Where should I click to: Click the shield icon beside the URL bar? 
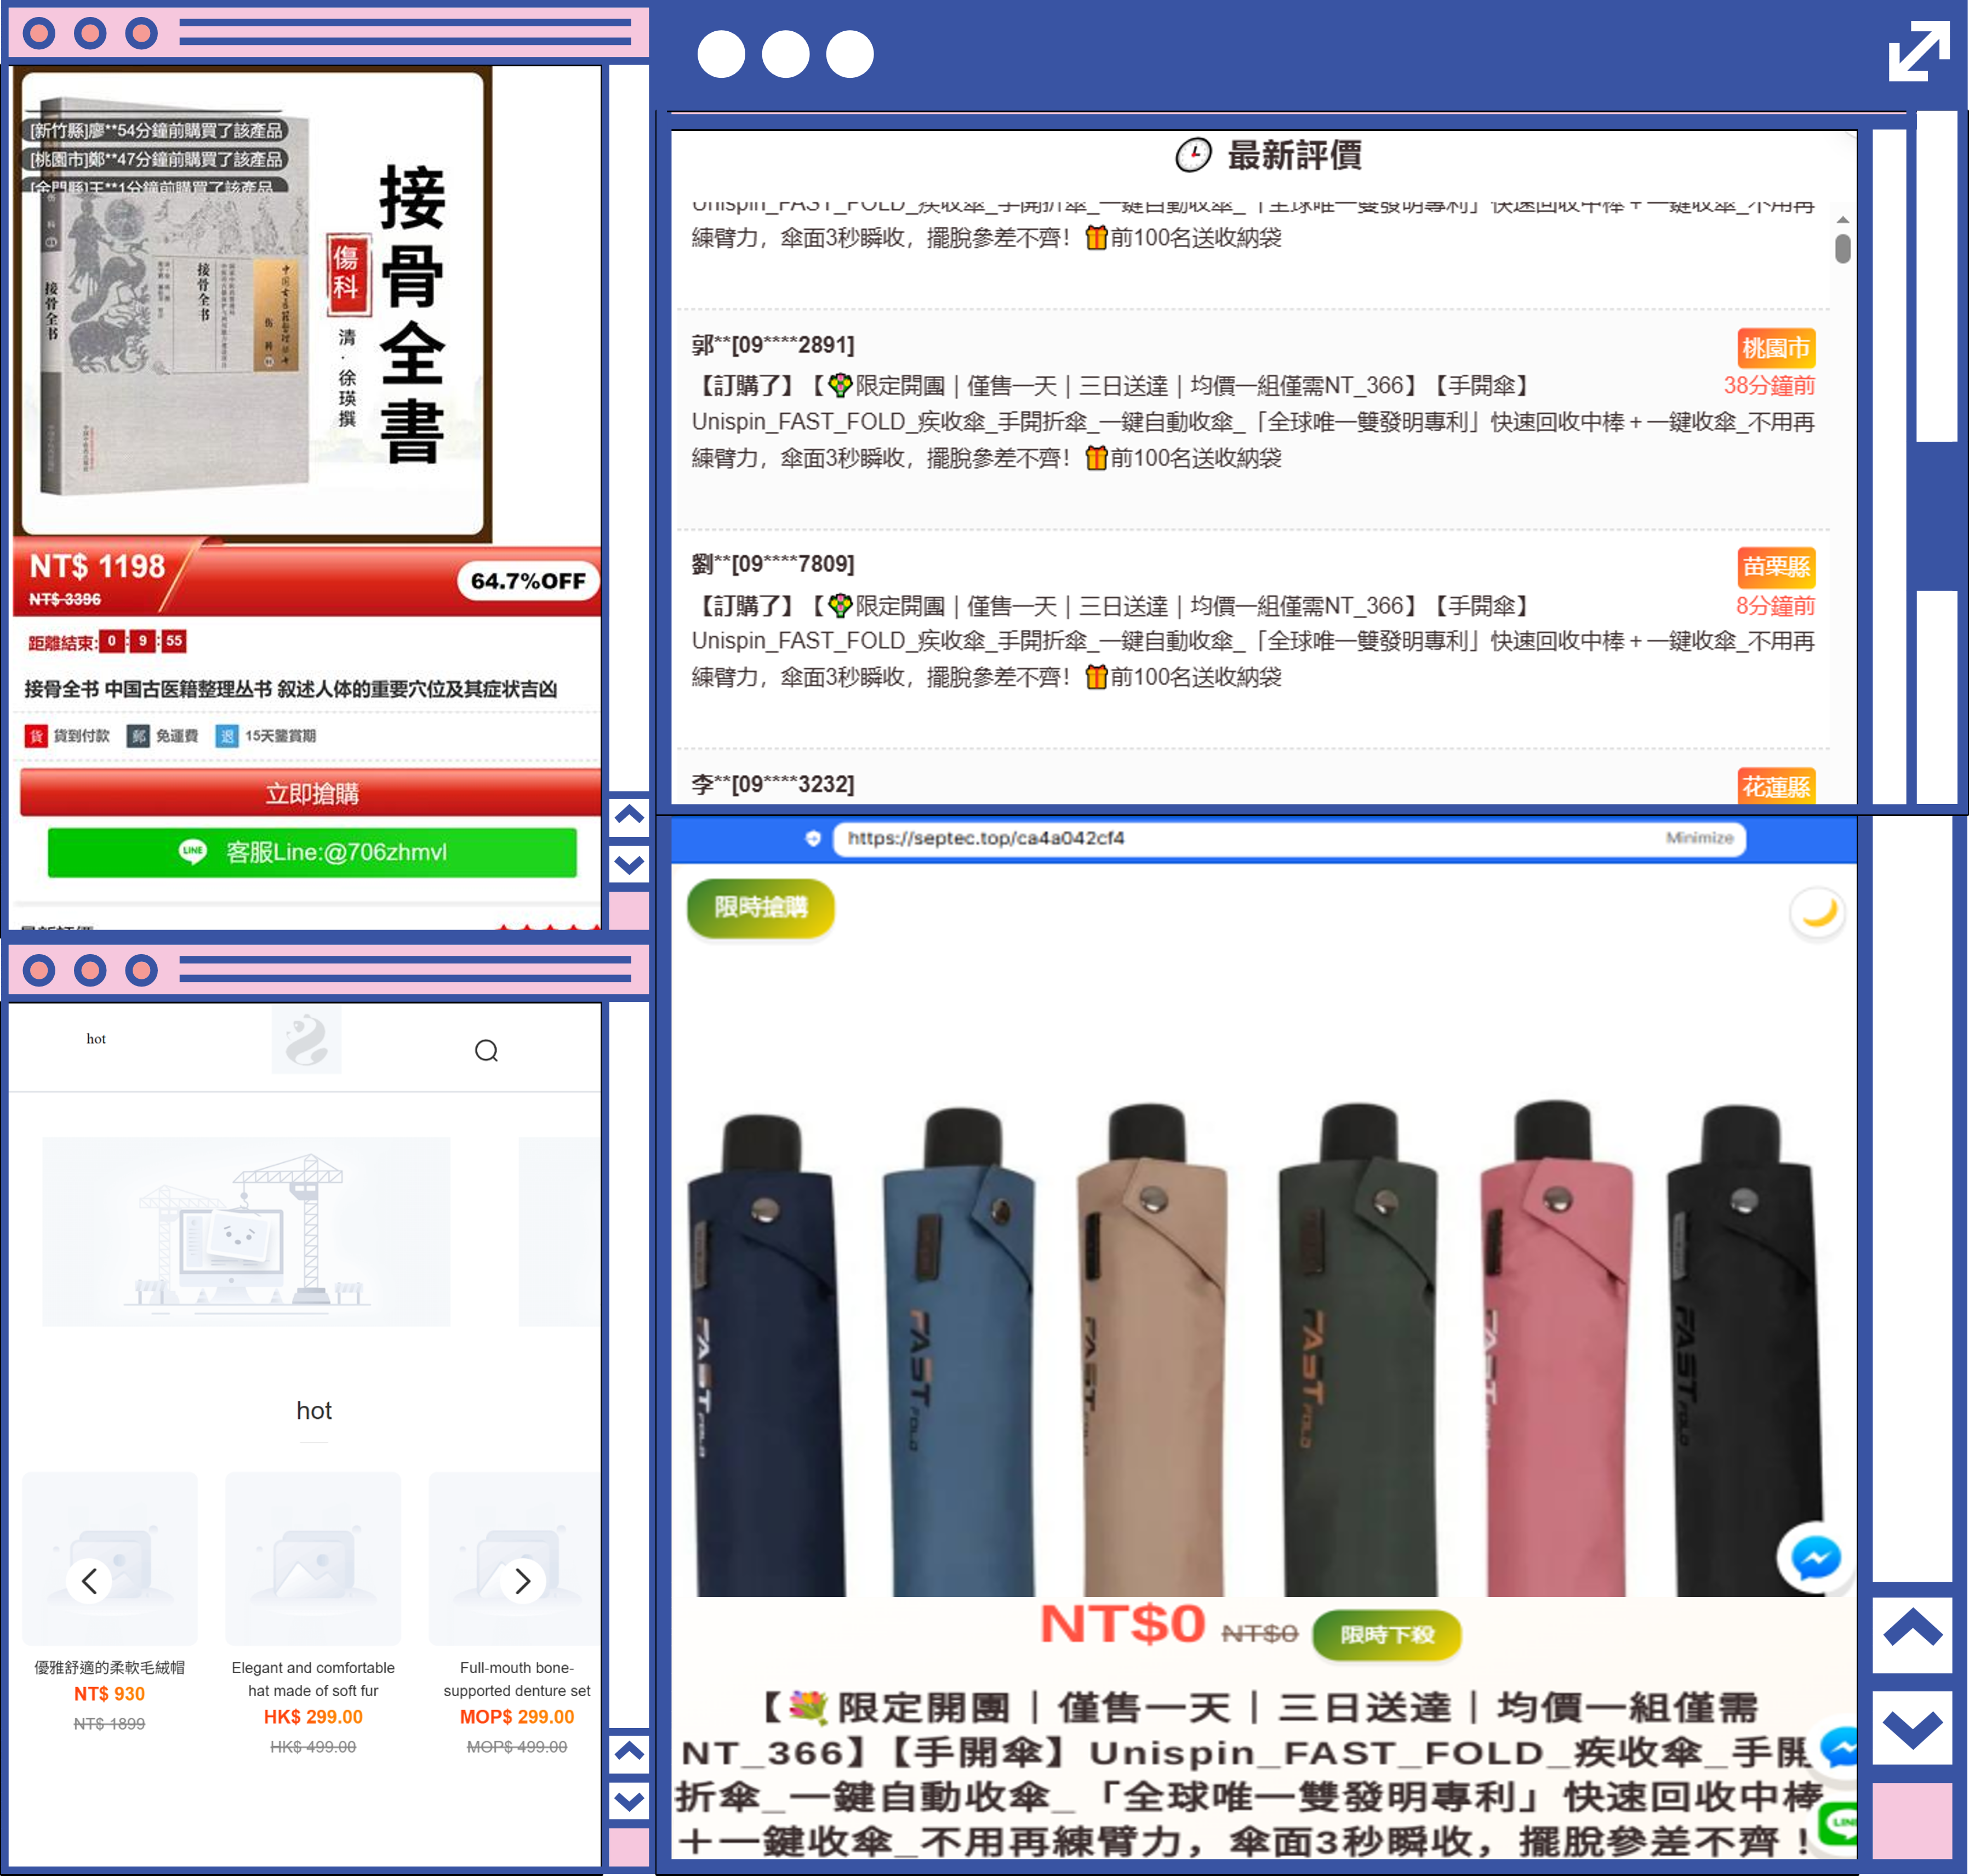point(812,838)
